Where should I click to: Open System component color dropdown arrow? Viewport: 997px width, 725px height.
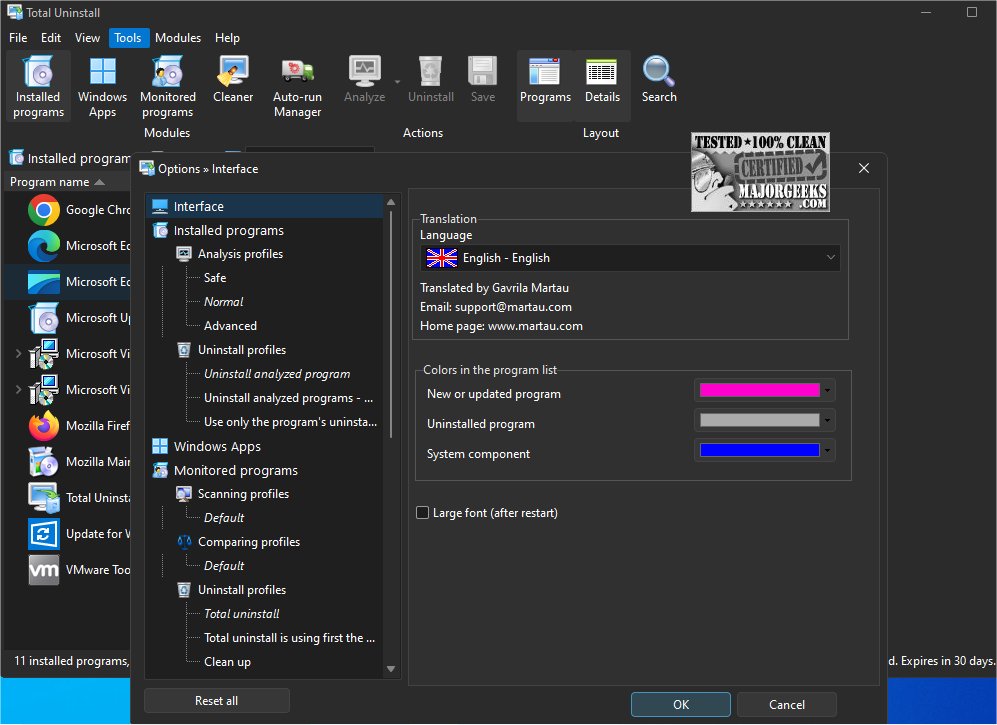[827, 450]
